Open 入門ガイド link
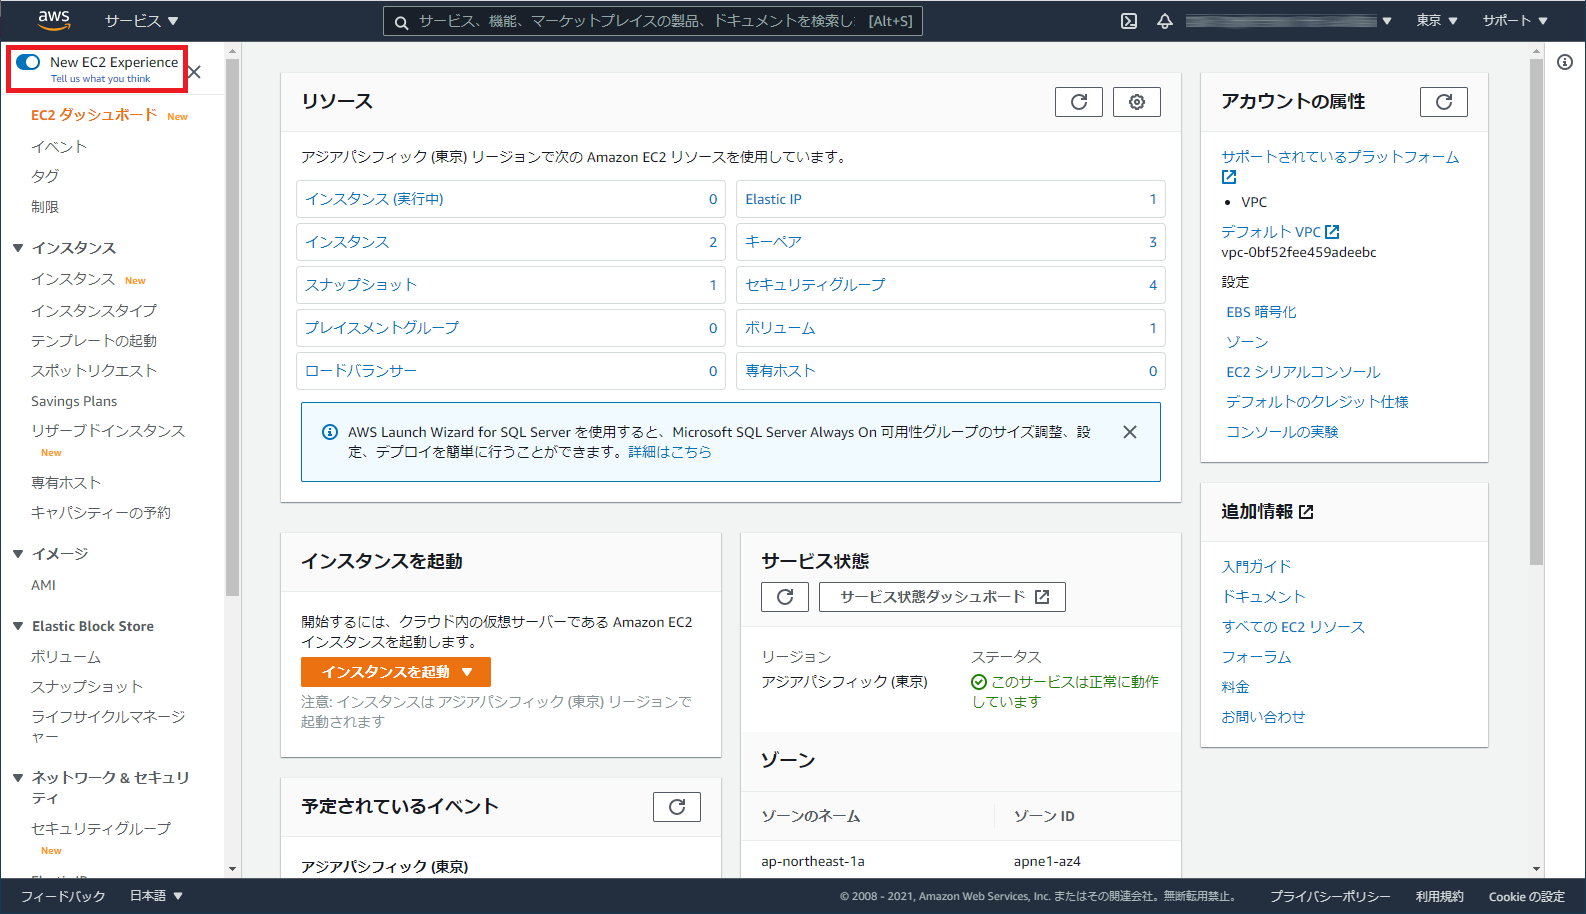Image resolution: width=1586 pixels, height=914 pixels. tap(1256, 567)
